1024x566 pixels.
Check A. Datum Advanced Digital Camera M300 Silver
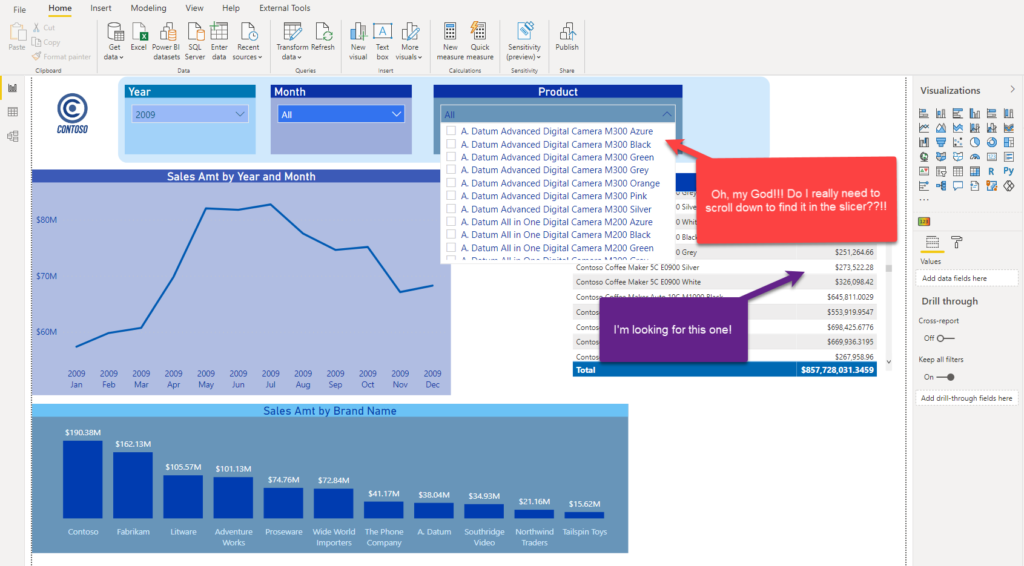[451, 209]
